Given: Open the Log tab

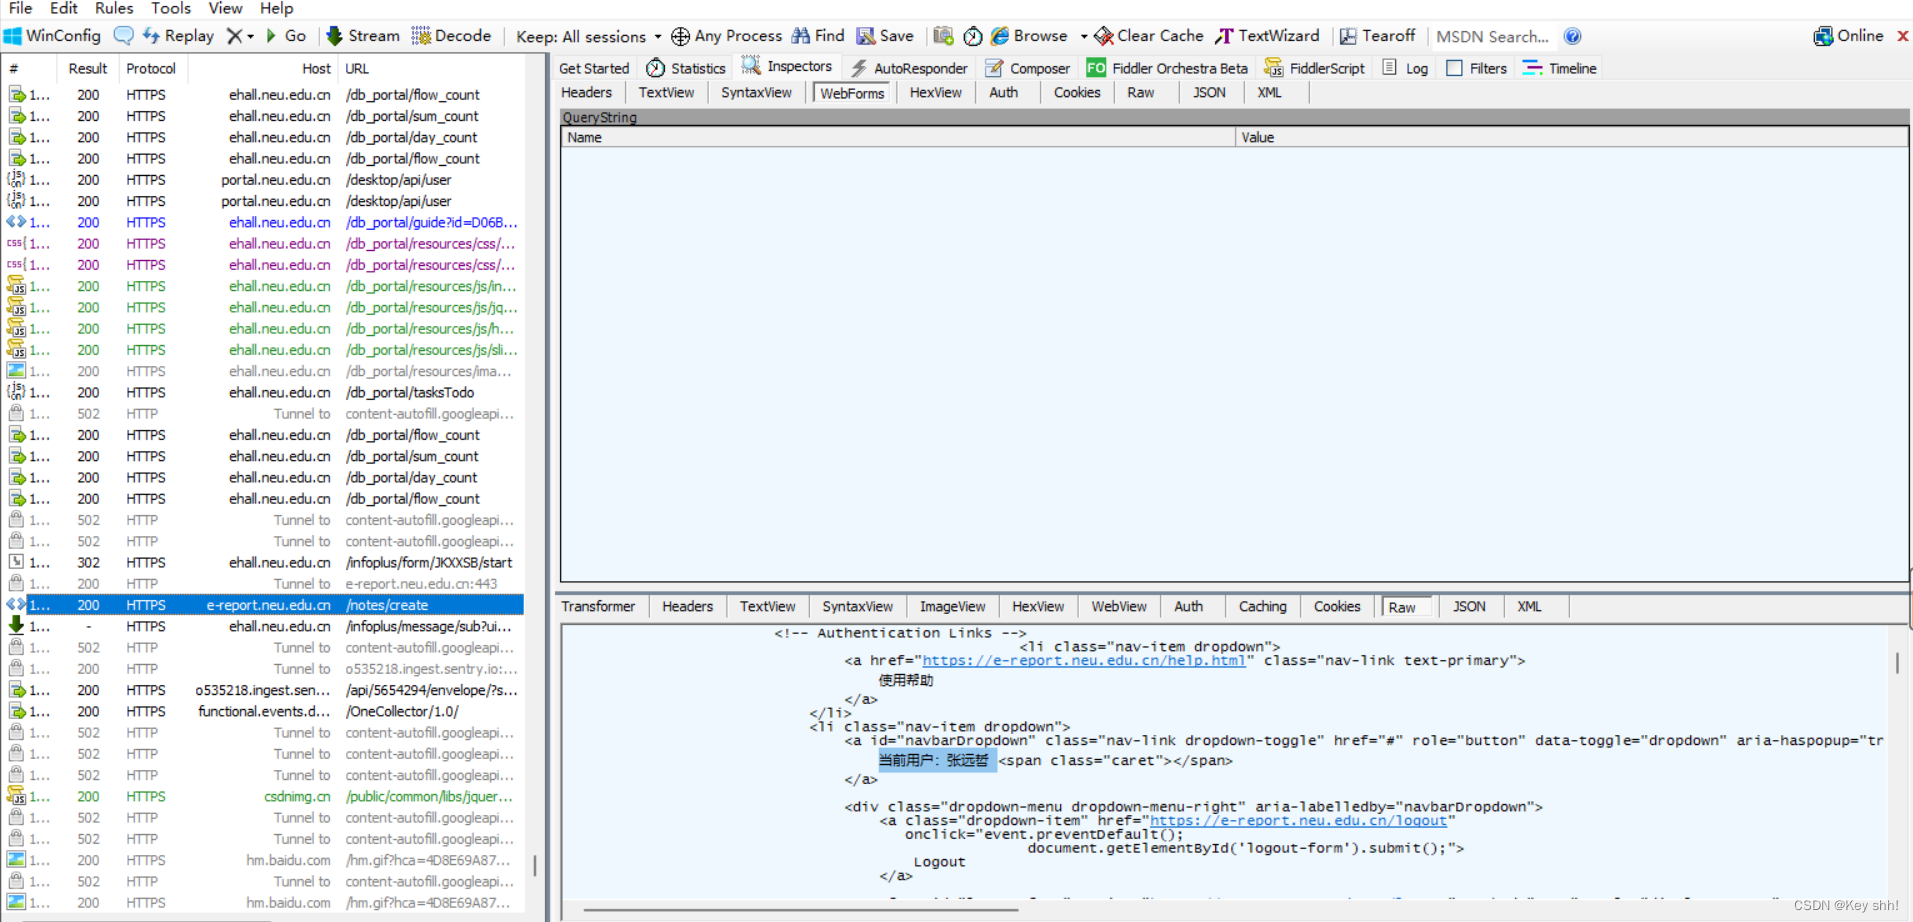Looking at the screenshot, I should (1405, 68).
